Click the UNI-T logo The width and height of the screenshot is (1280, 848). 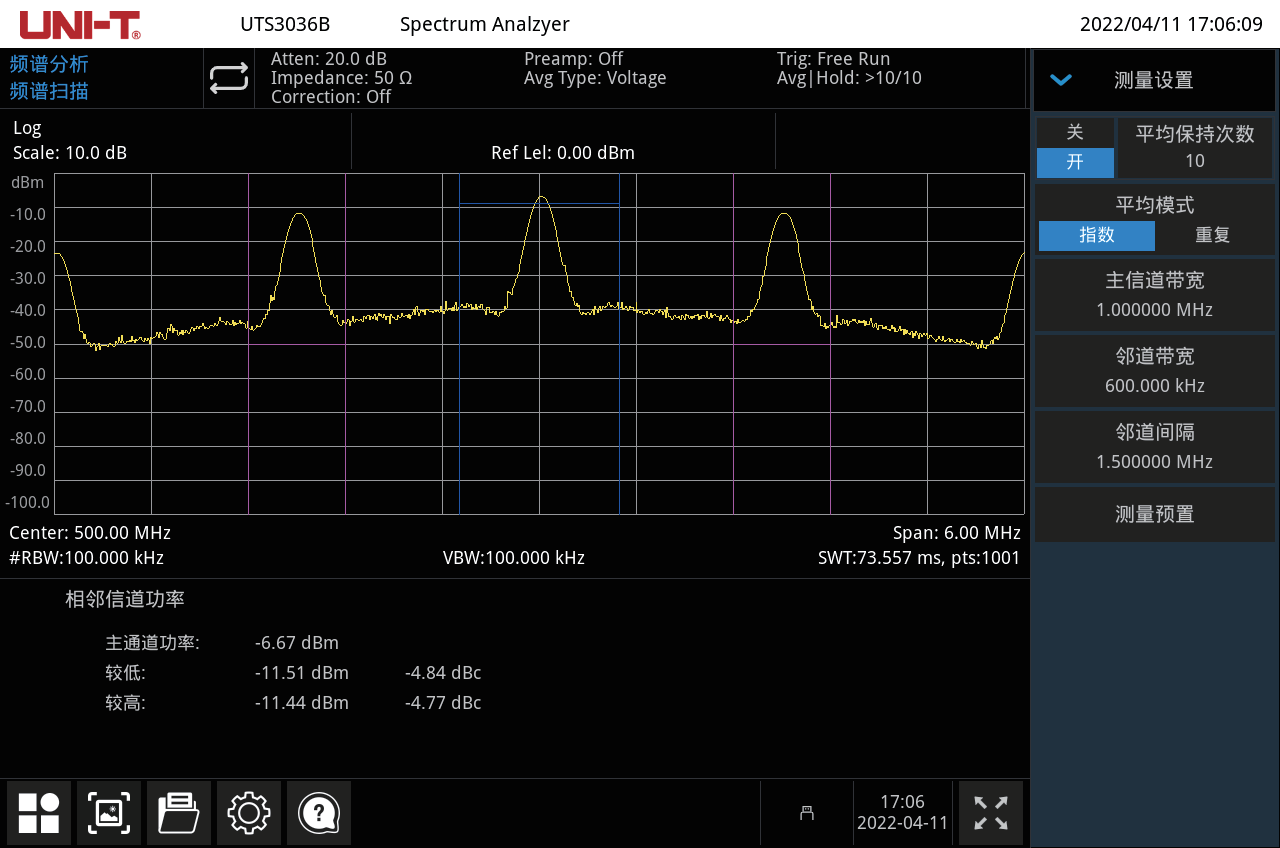click(80, 24)
